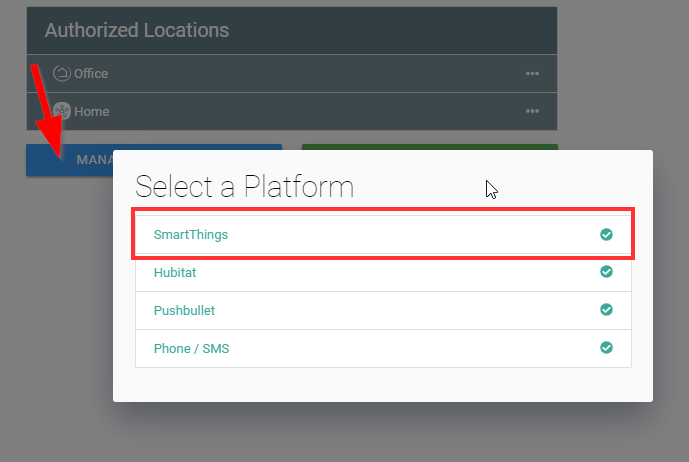Select Pushbullet as the platform
Viewport: 689px width, 462px height.
pyautogui.click(x=383, y=310)
